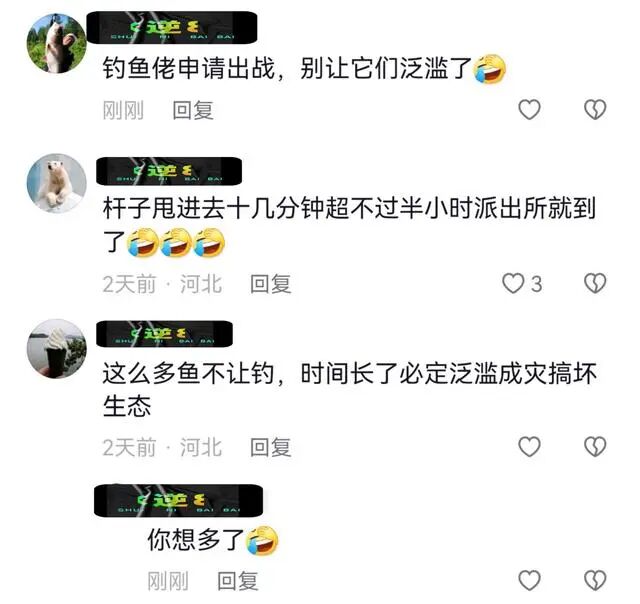Like the comment with 3 likes
640x604 pixels.
tap(513, 283)
